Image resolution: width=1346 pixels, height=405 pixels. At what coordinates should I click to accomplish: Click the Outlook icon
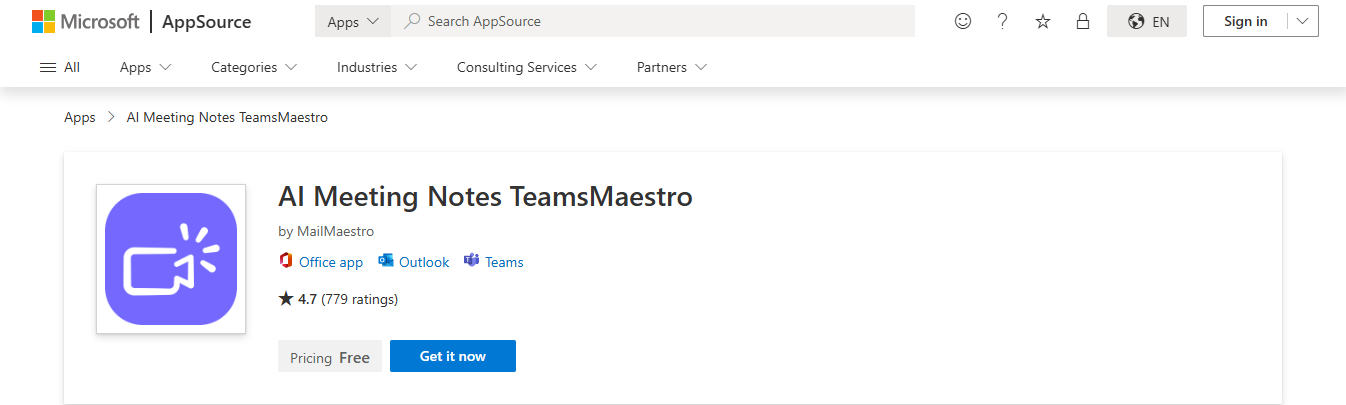[386, 261]
